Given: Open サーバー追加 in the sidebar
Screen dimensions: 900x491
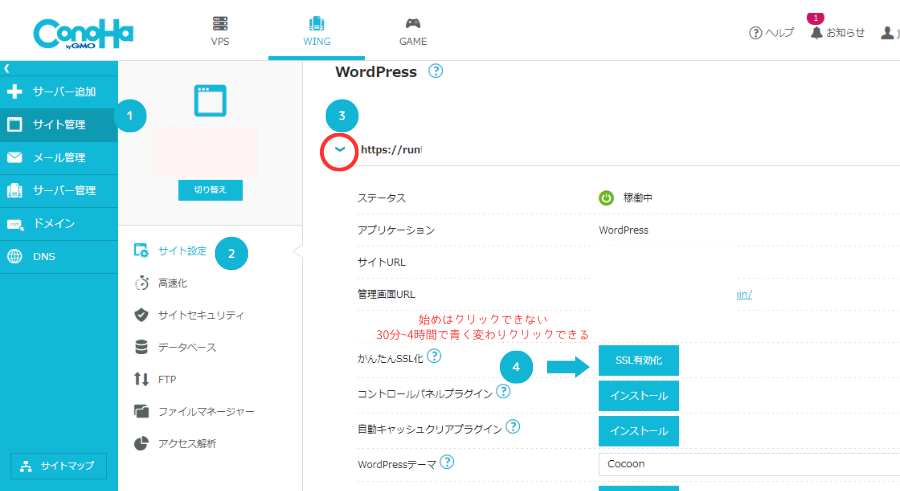Looking at the screenshot, I should 59,92.
